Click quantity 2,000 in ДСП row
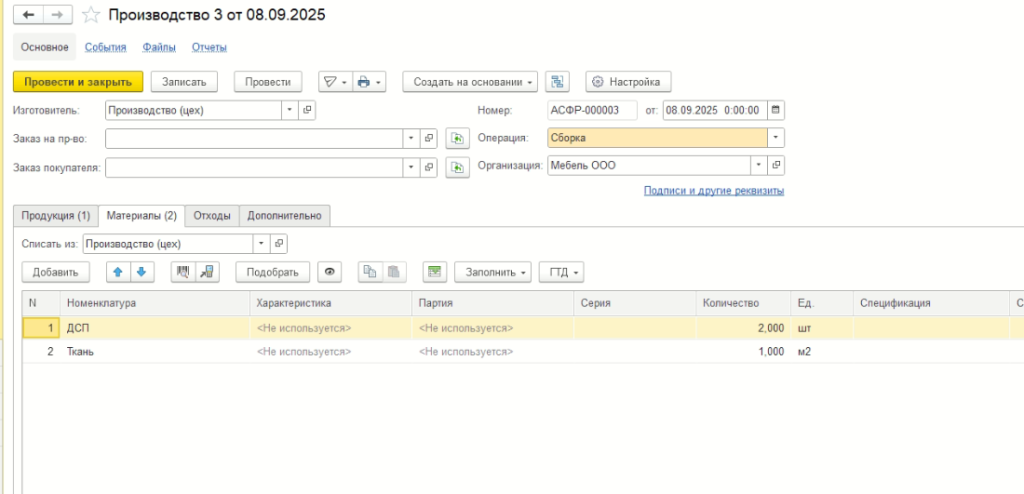Viewport: 1024px width, 494px height. coord(743,328)
